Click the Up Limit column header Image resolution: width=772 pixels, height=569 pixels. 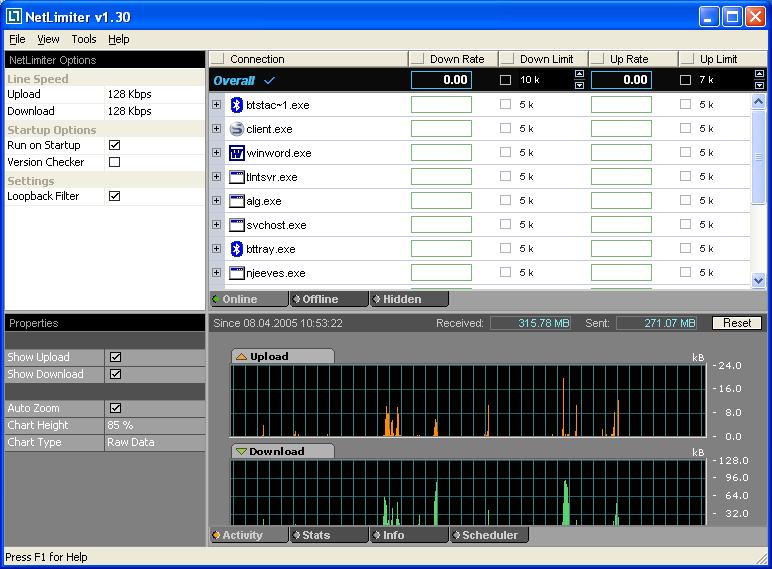(x=723, y=59)
